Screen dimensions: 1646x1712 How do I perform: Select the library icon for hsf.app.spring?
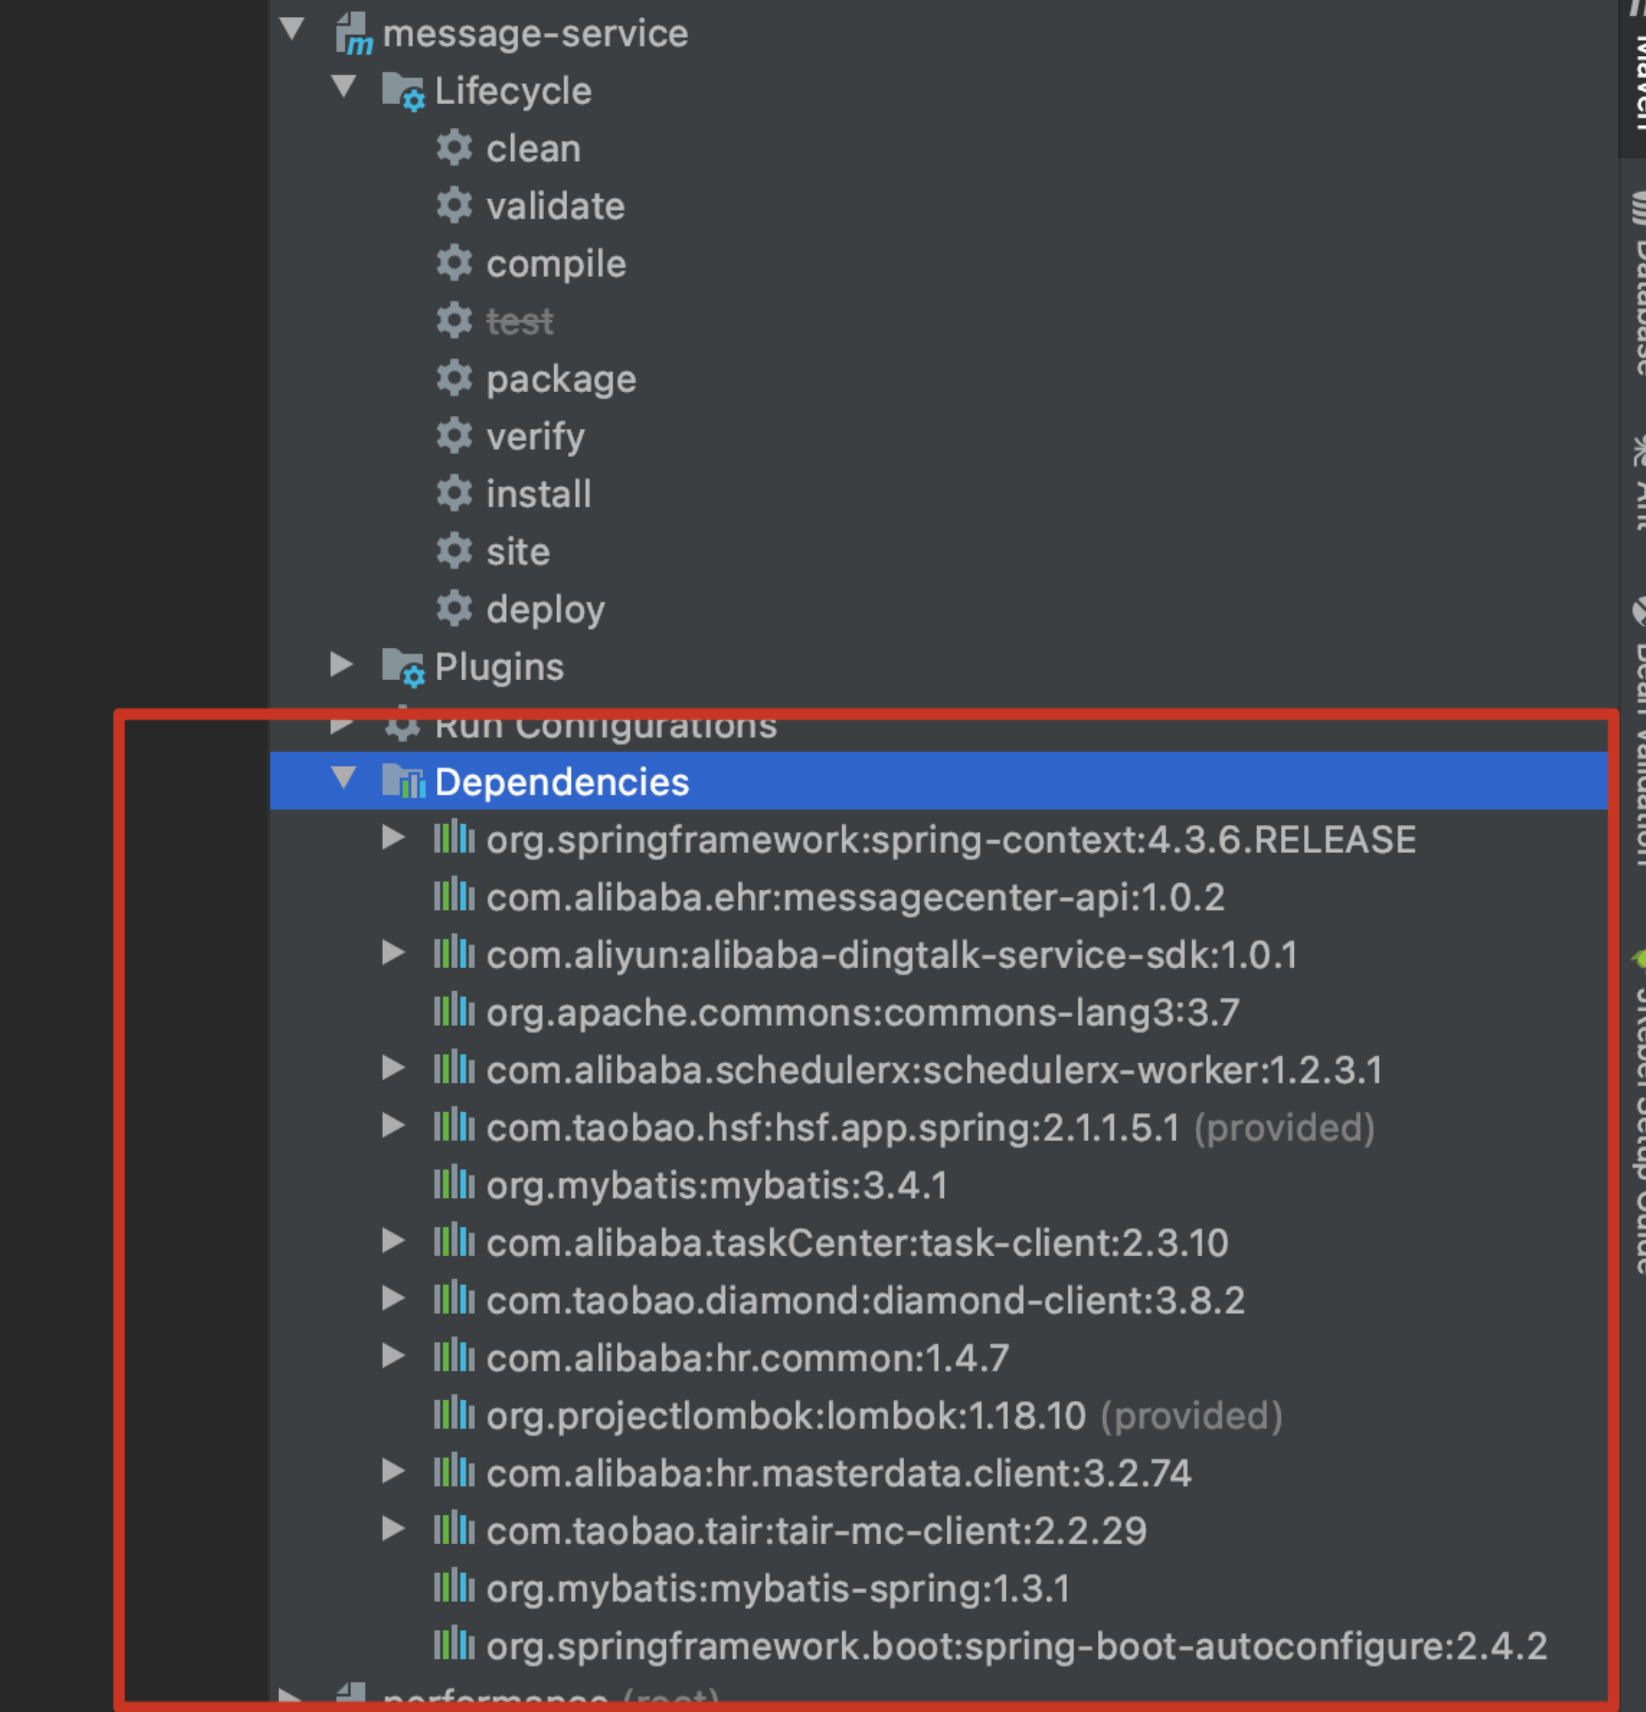coord(454,1126)
